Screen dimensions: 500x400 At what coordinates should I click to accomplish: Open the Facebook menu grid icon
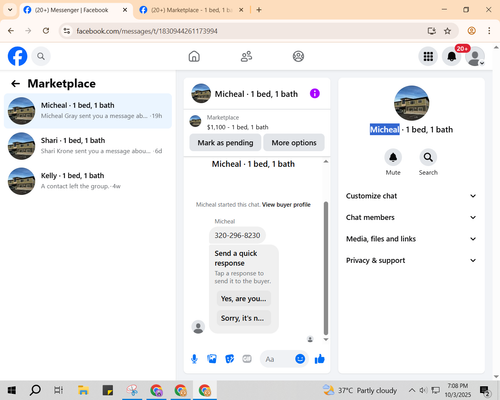[428, 56]
